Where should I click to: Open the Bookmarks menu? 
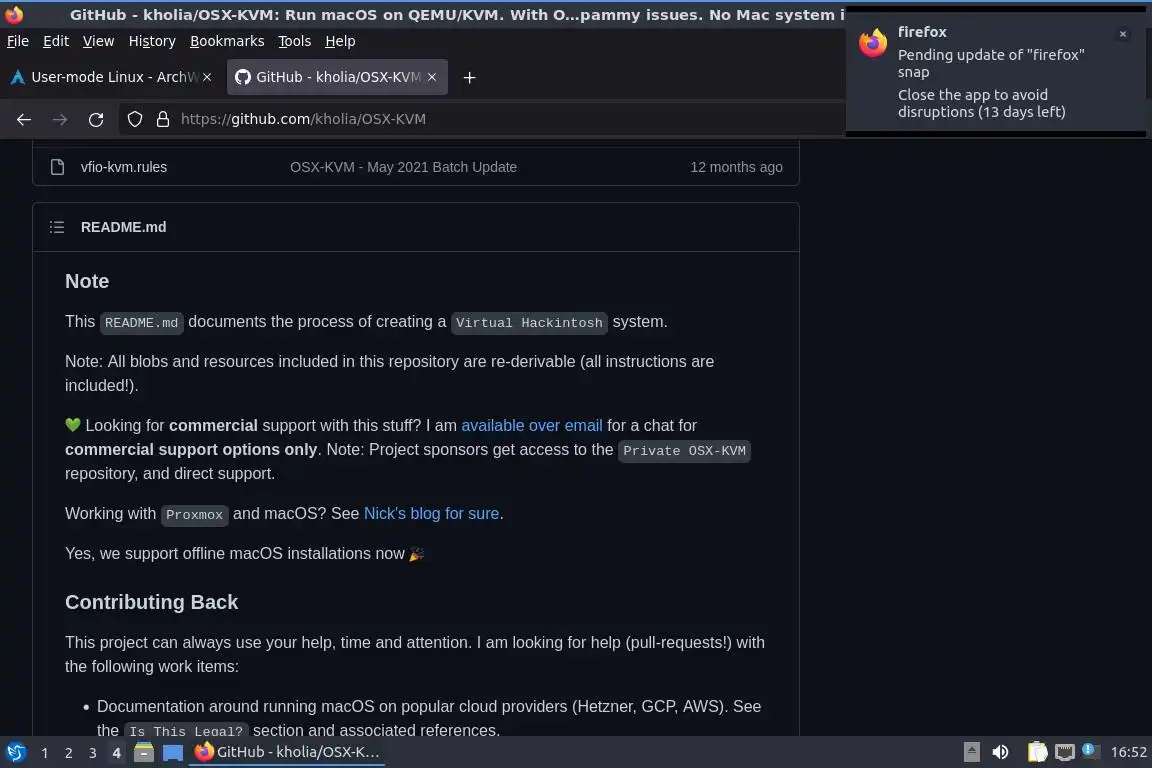click(x=227, y=41)
